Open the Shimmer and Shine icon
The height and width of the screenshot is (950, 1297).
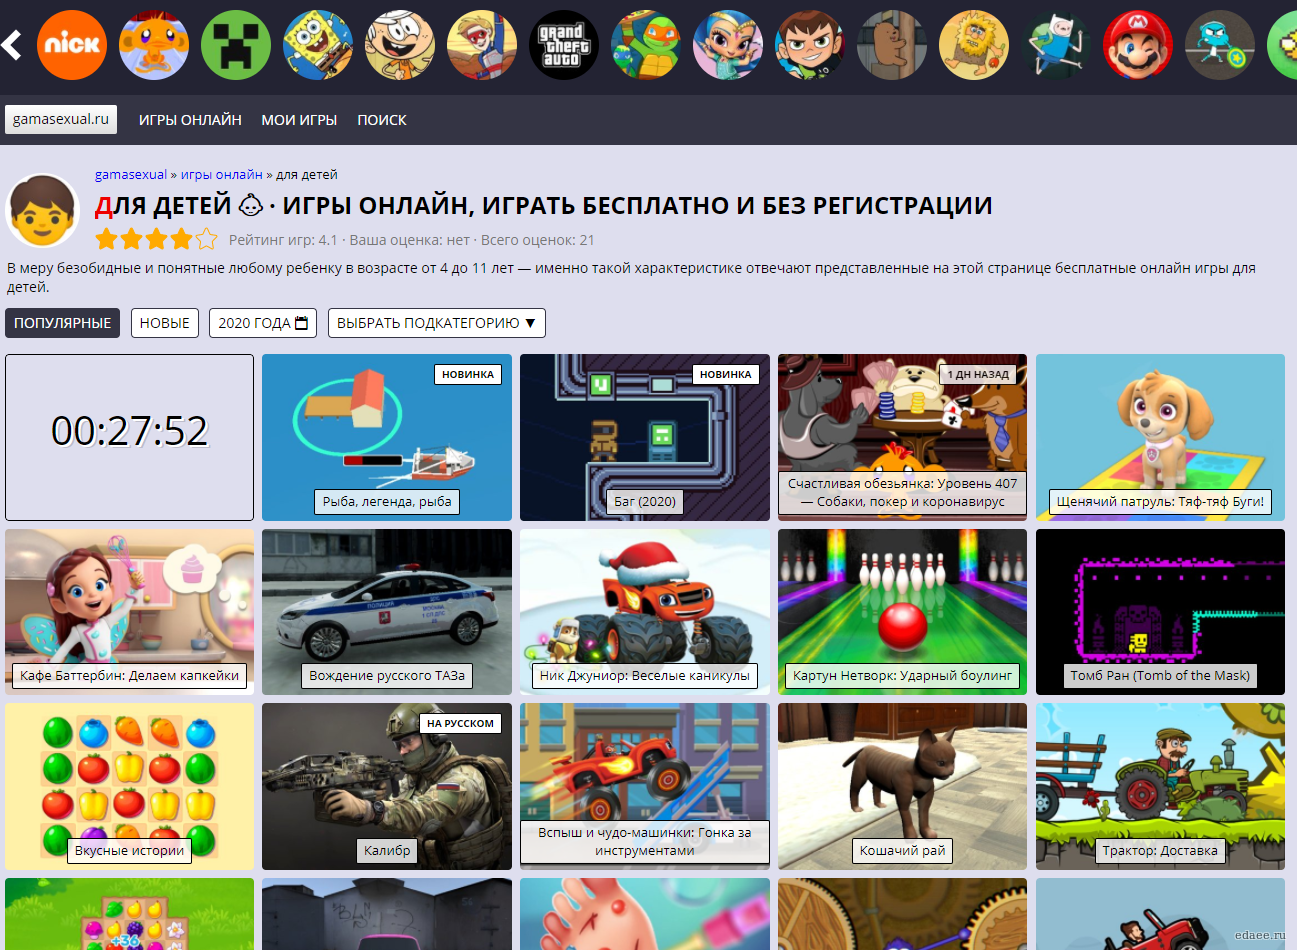coord(728,45)
